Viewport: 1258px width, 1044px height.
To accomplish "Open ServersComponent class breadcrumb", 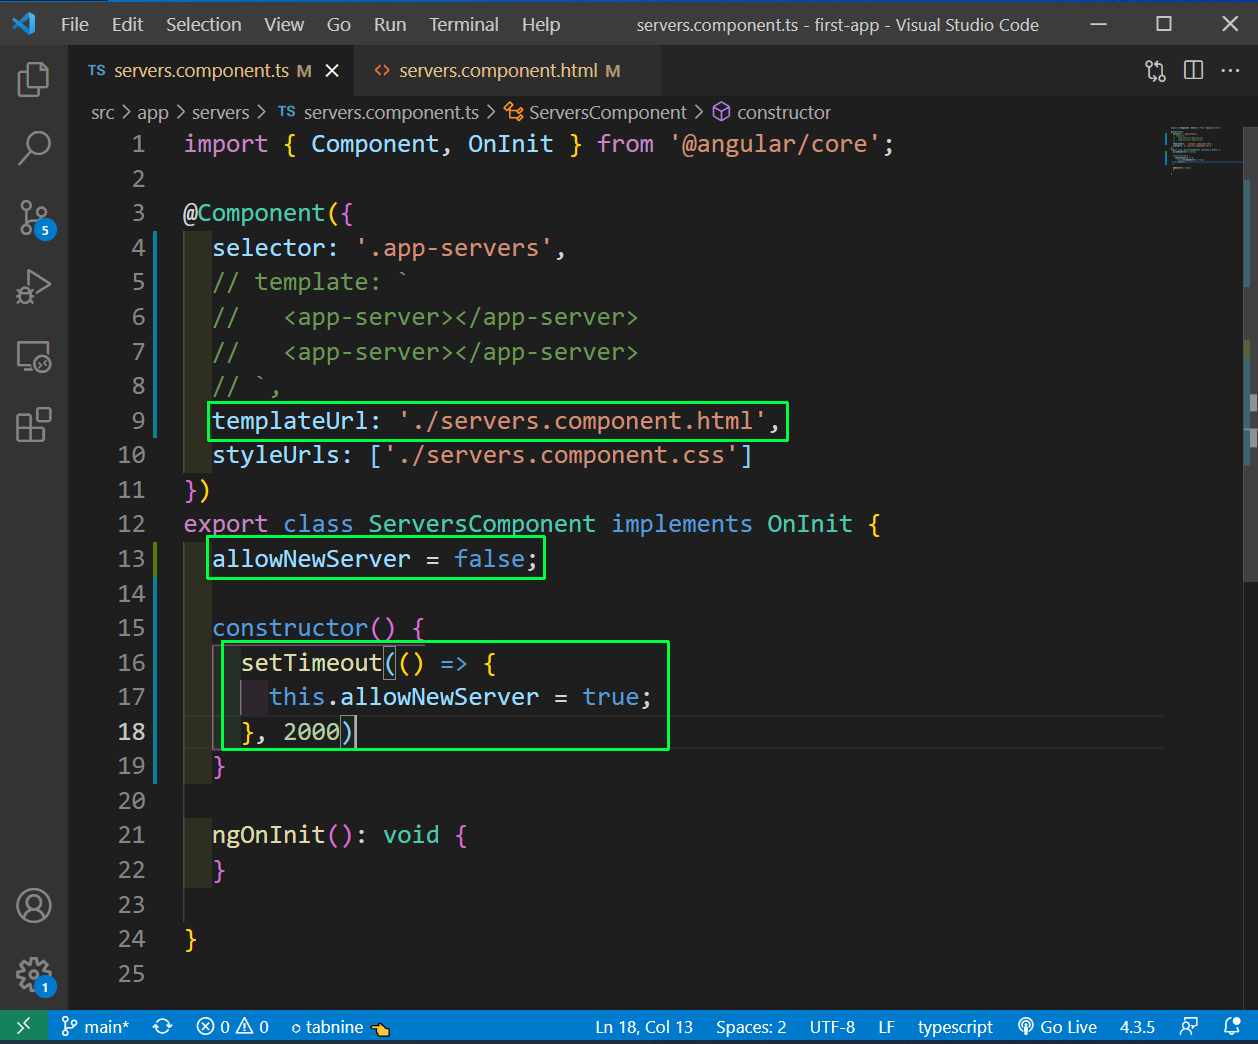I will (596, 113).
